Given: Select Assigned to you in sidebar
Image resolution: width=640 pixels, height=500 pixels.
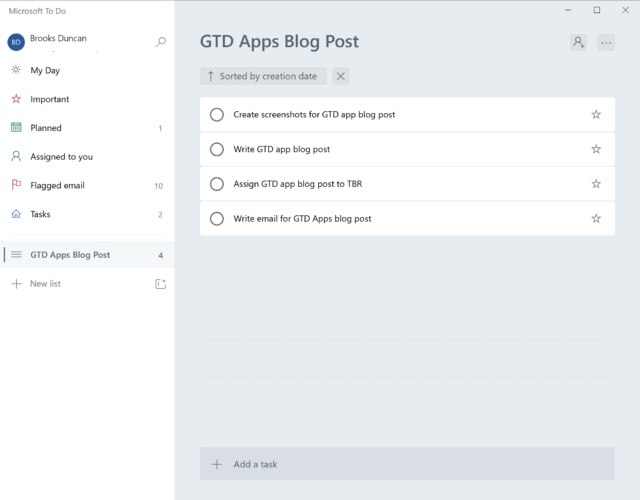Looking at the screenshot, I should pos(61,157).
